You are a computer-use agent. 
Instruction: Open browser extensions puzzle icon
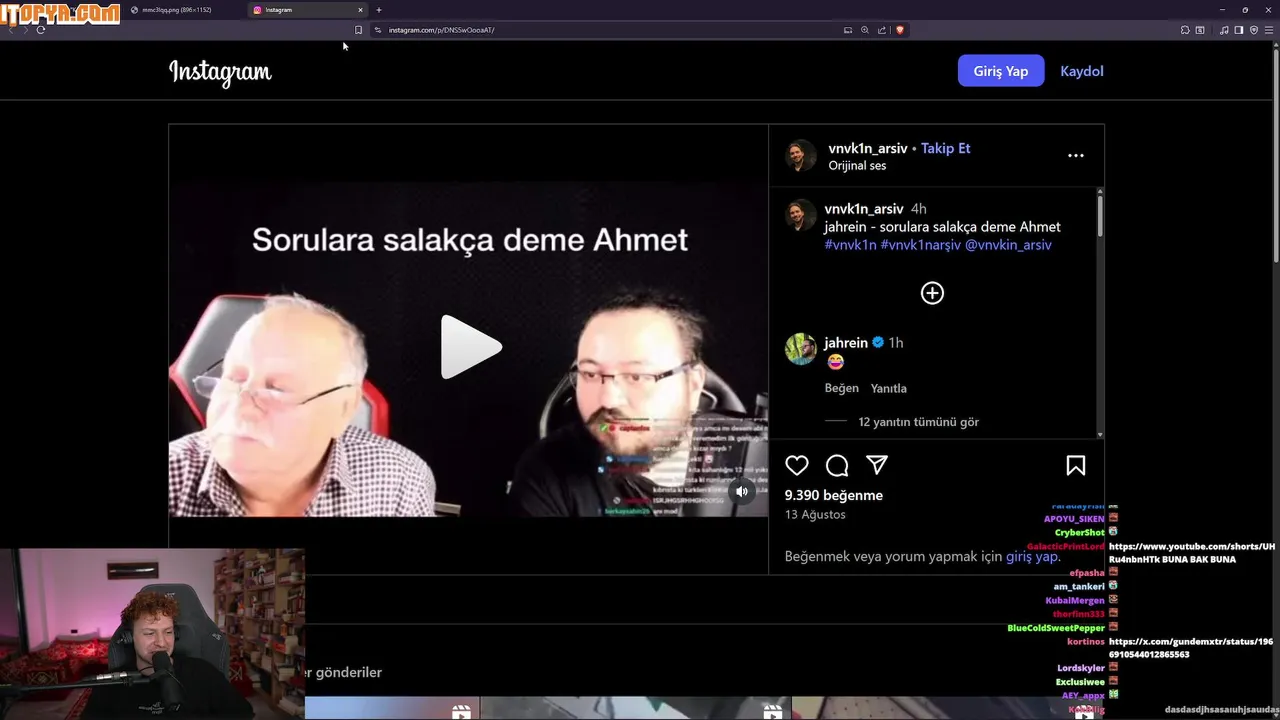click(1185, 30)
